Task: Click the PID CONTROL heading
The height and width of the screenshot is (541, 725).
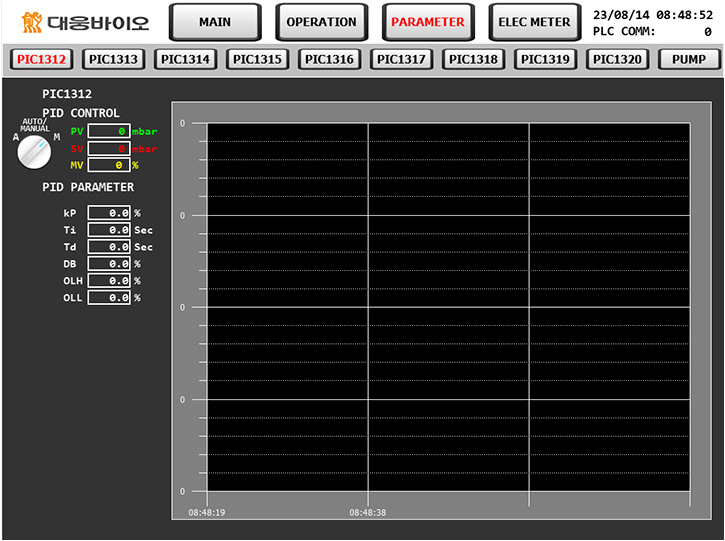Action: tap(81, 113)
